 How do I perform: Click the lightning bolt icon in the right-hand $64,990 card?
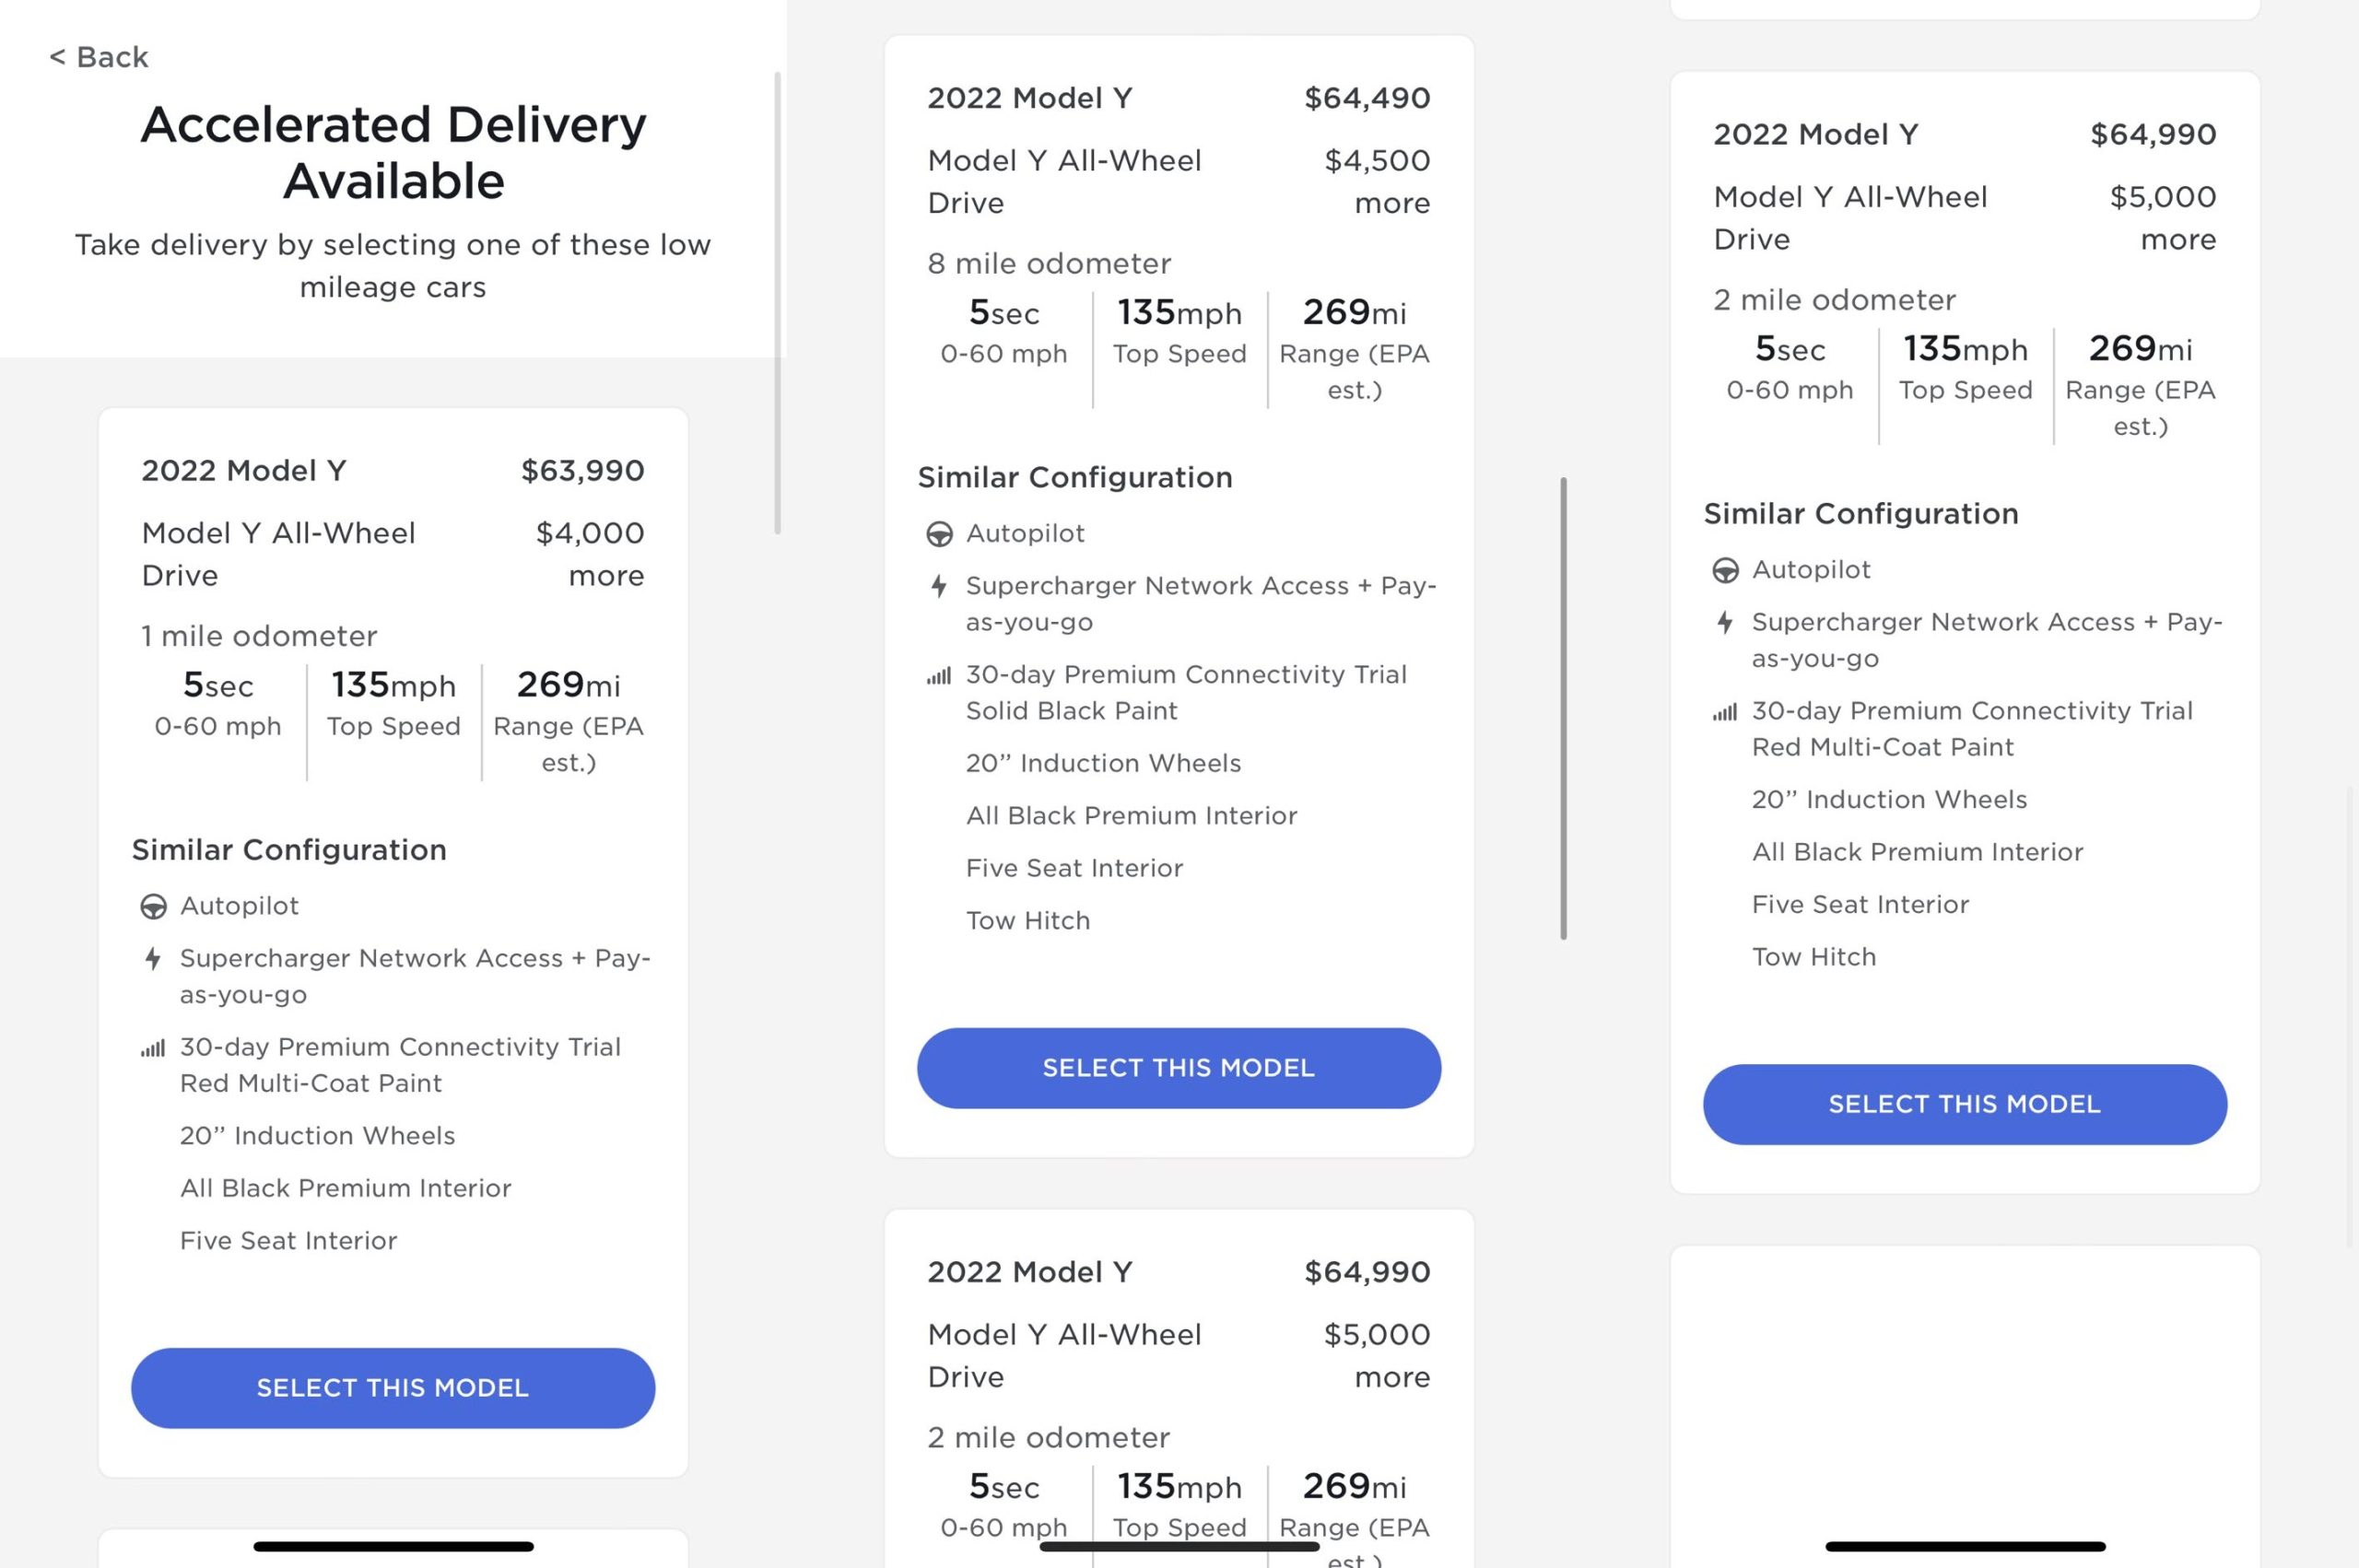tap(1725, 623)
